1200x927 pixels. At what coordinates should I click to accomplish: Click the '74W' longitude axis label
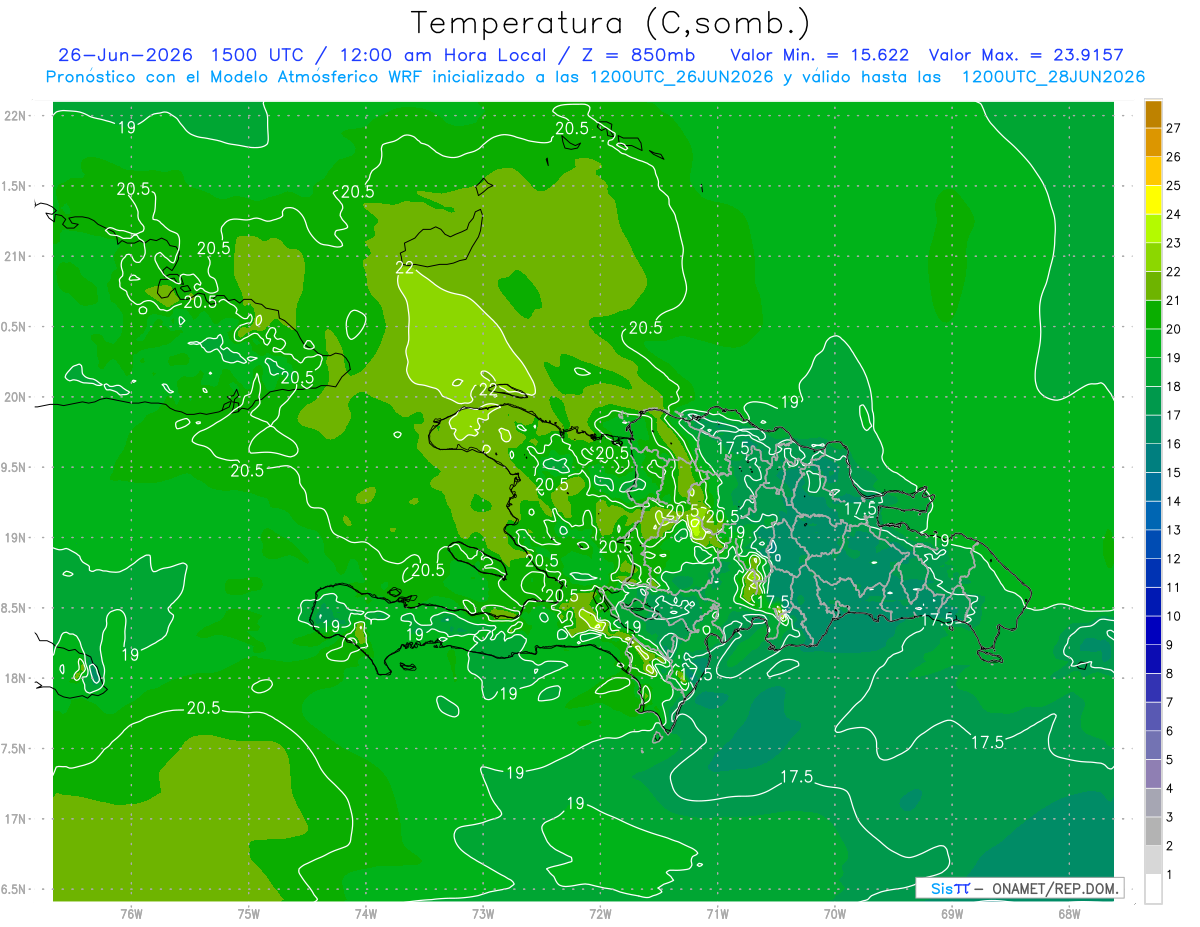click(x=366, y=913)
